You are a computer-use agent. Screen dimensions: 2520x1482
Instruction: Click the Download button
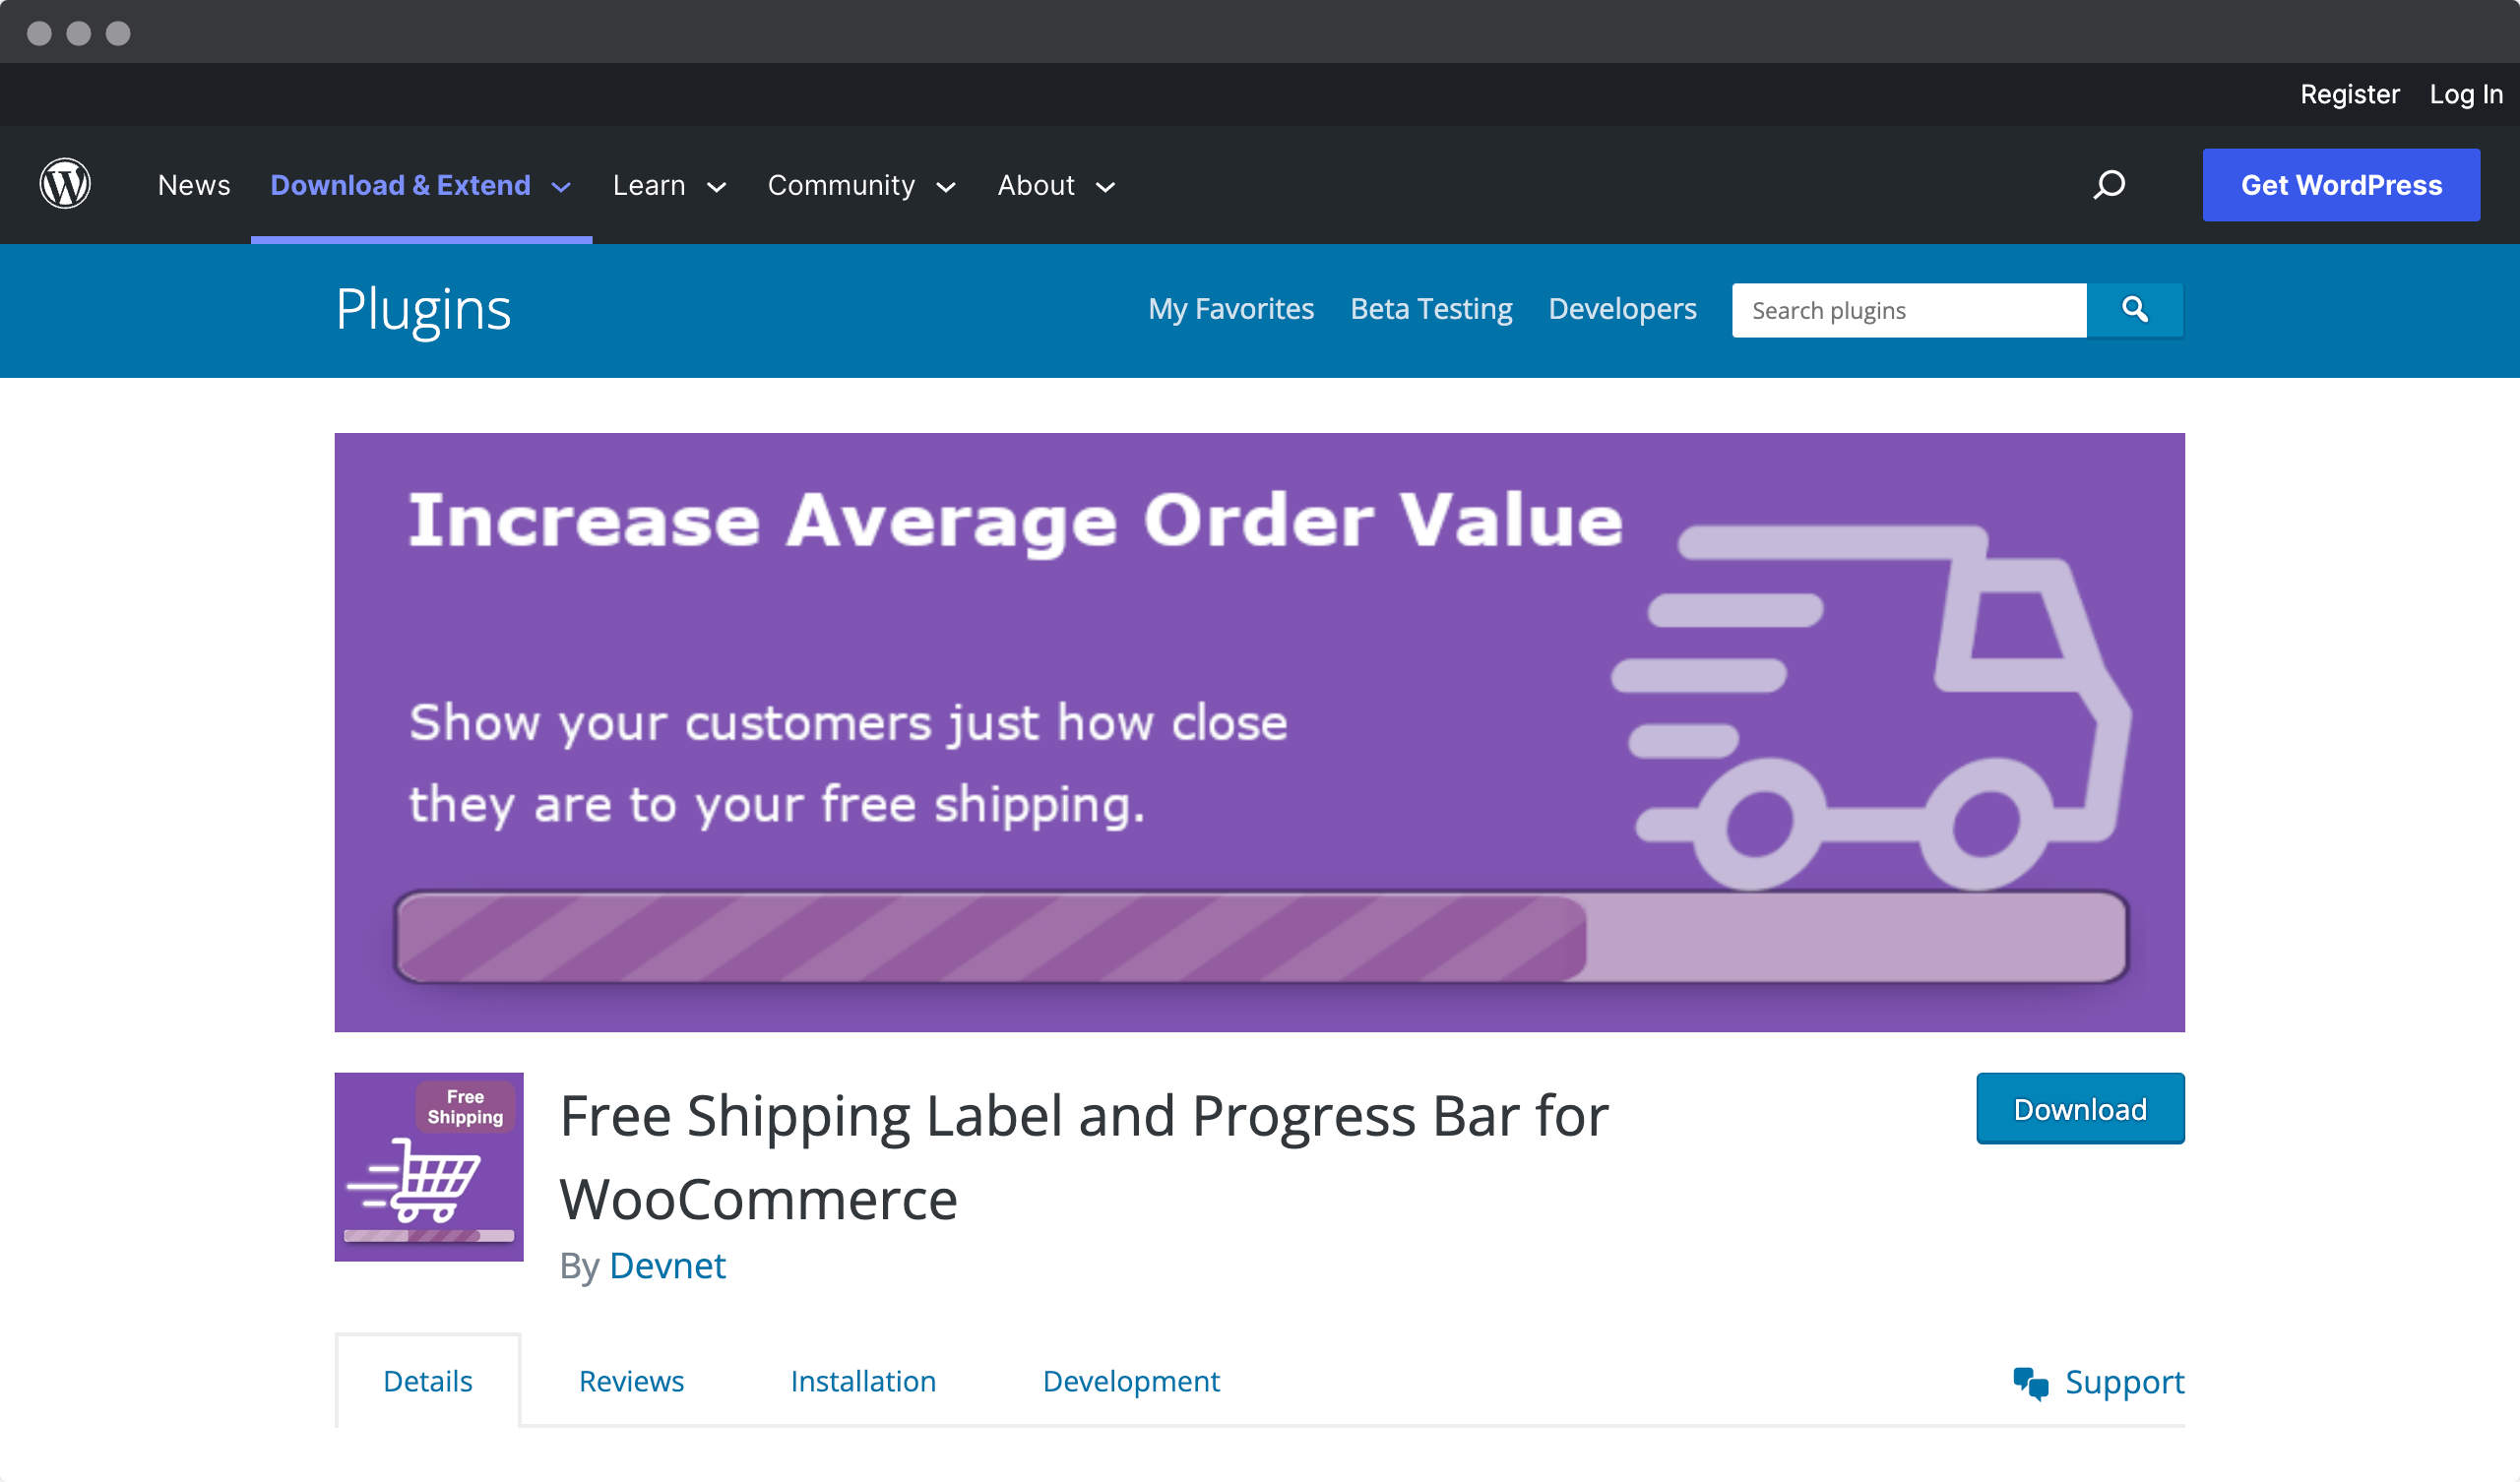tap(2079, 1108)
